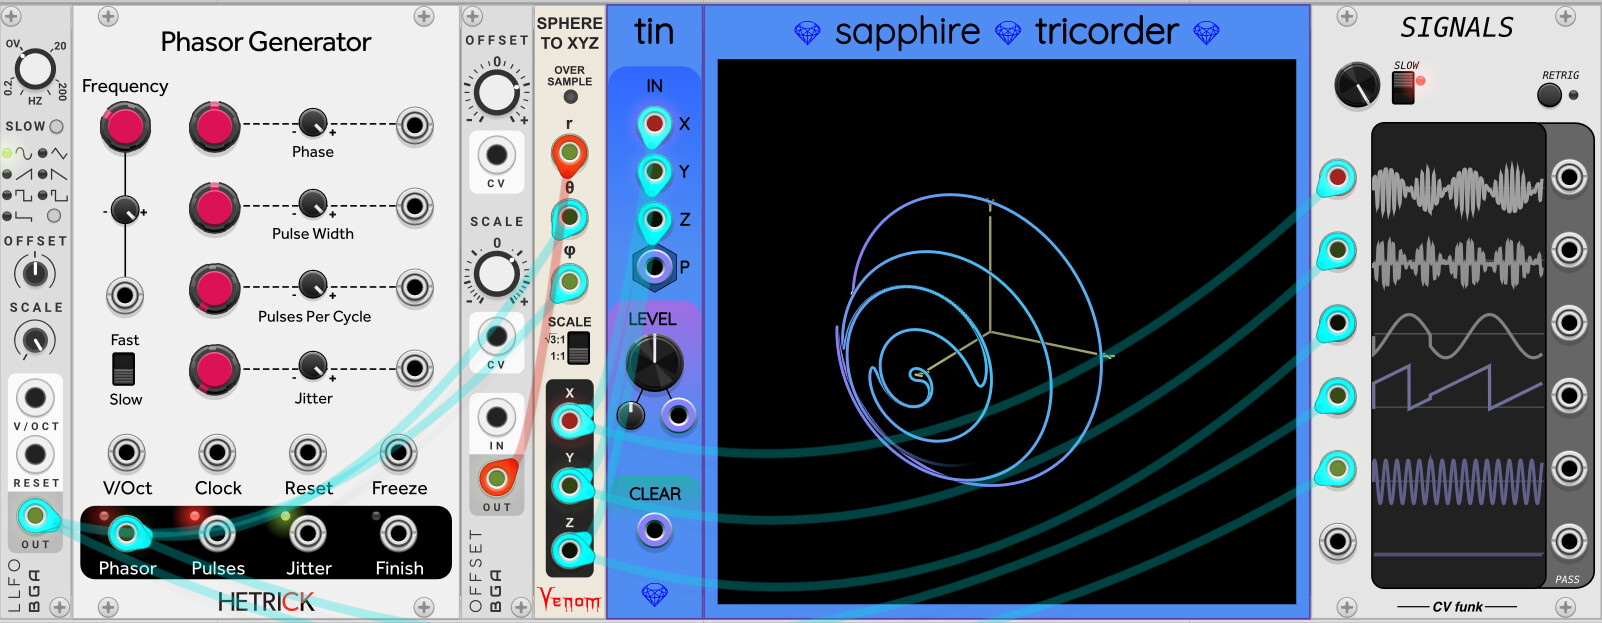
Task: Click the large pink Frequency knob
Action: pos(125,127)
